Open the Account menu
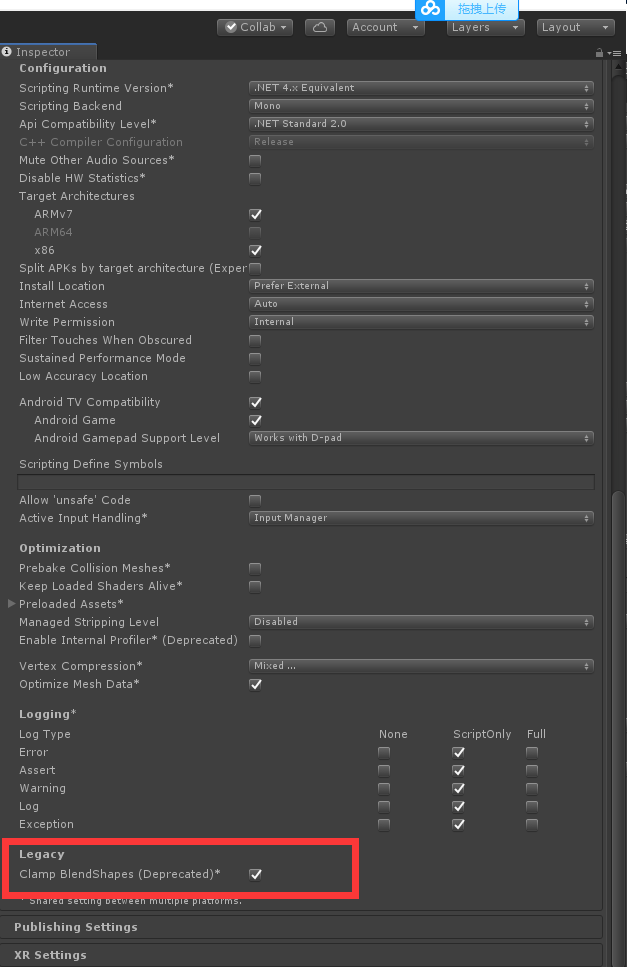Screen dimensions: 627x967 385,27
